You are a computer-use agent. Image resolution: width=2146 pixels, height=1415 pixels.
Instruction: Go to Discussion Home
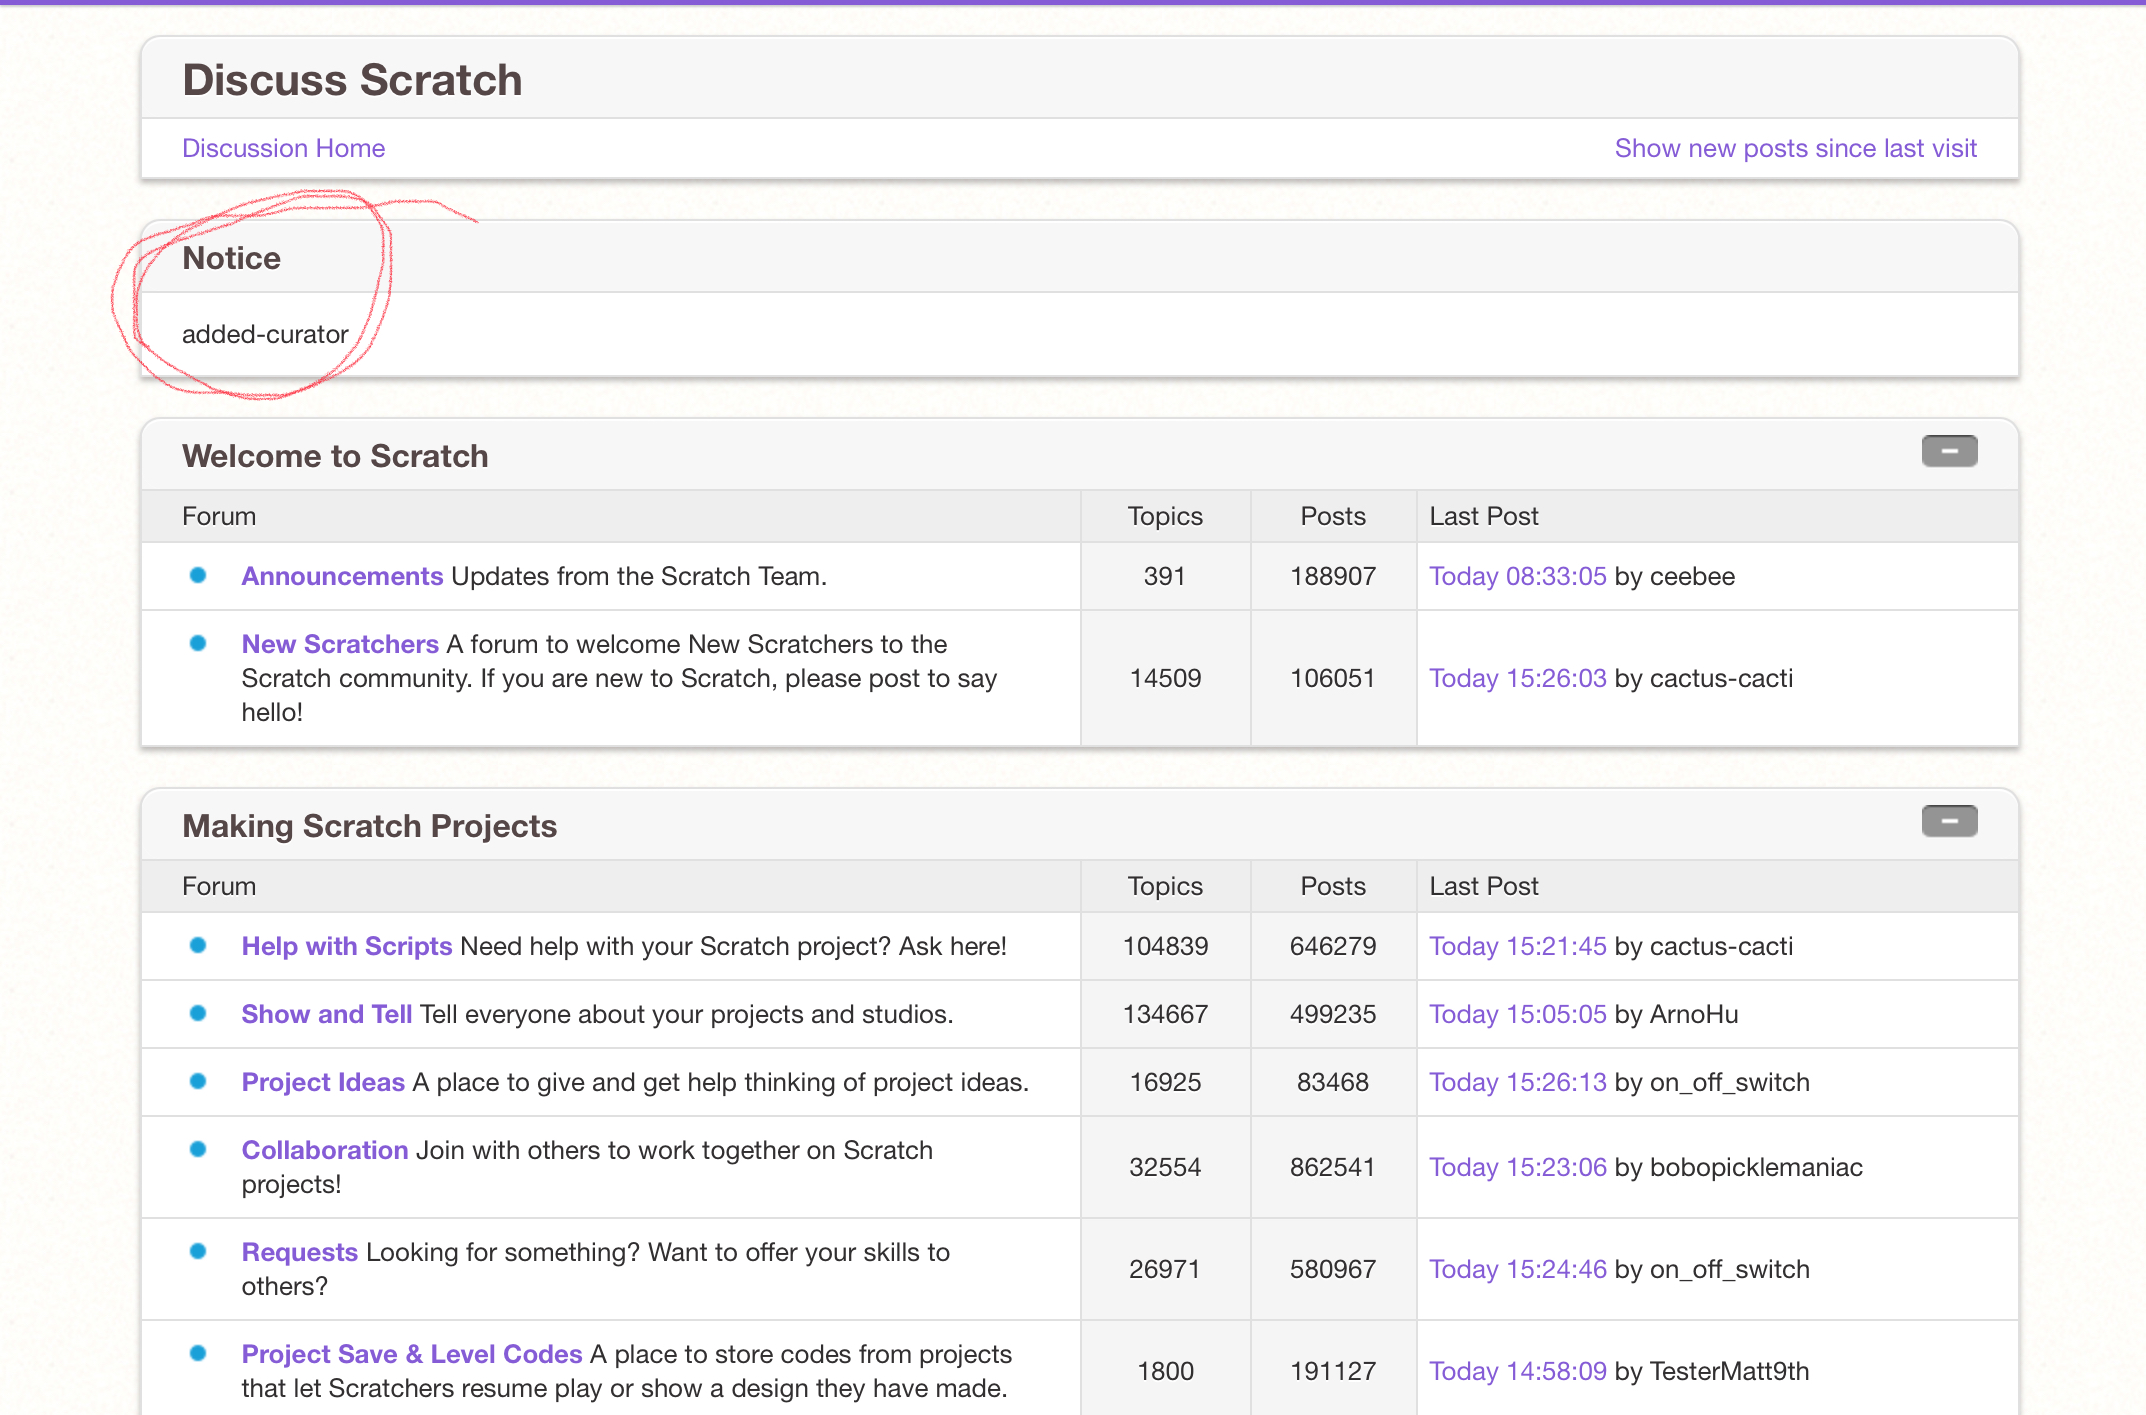pos(283,148)
